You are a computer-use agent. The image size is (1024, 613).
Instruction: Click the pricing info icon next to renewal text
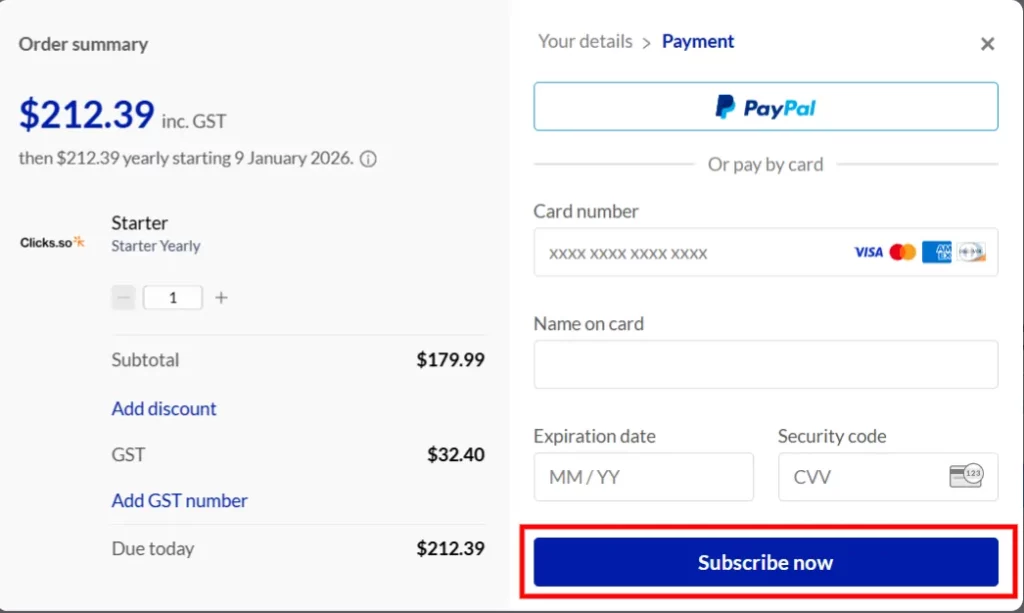click(367, 158)
